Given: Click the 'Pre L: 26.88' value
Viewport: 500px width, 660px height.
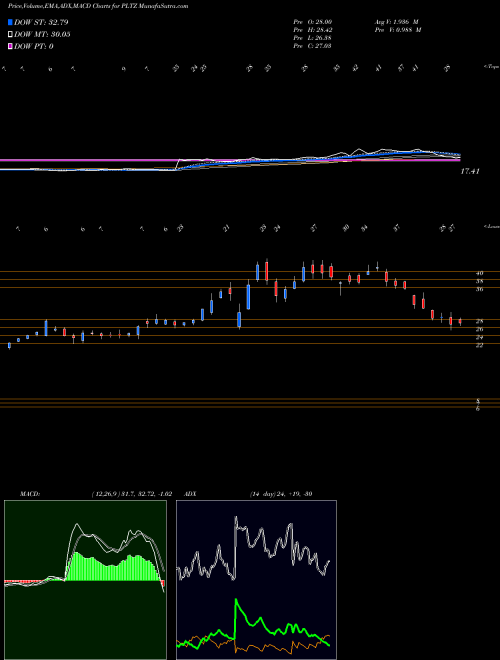Looking at the screenshot, I should point(313,38).
